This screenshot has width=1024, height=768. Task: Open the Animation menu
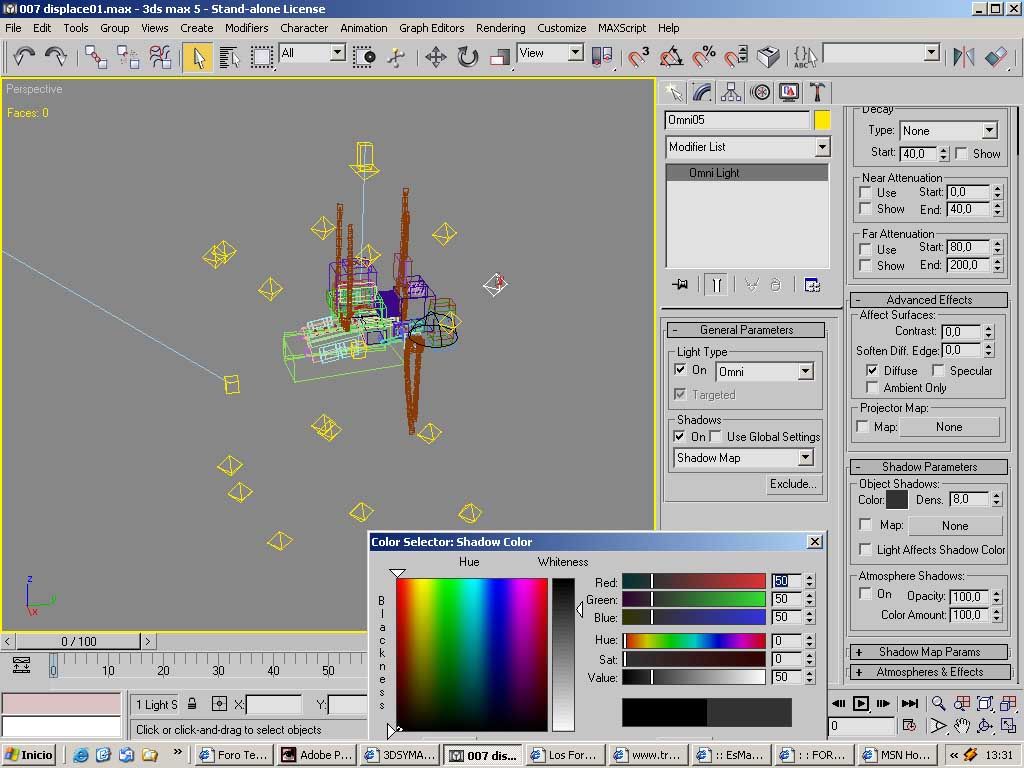pyautogui.click(x=364, y=28)
